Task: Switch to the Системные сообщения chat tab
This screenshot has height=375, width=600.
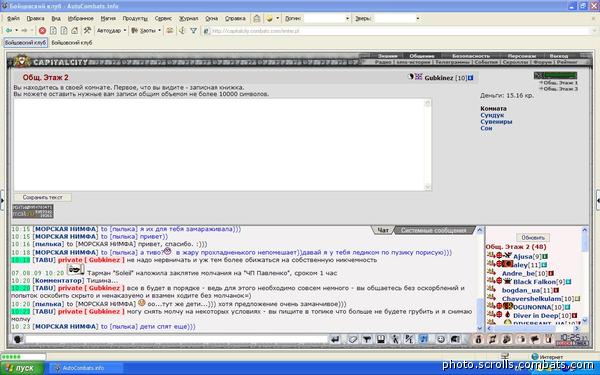Action: pos(434,230)
